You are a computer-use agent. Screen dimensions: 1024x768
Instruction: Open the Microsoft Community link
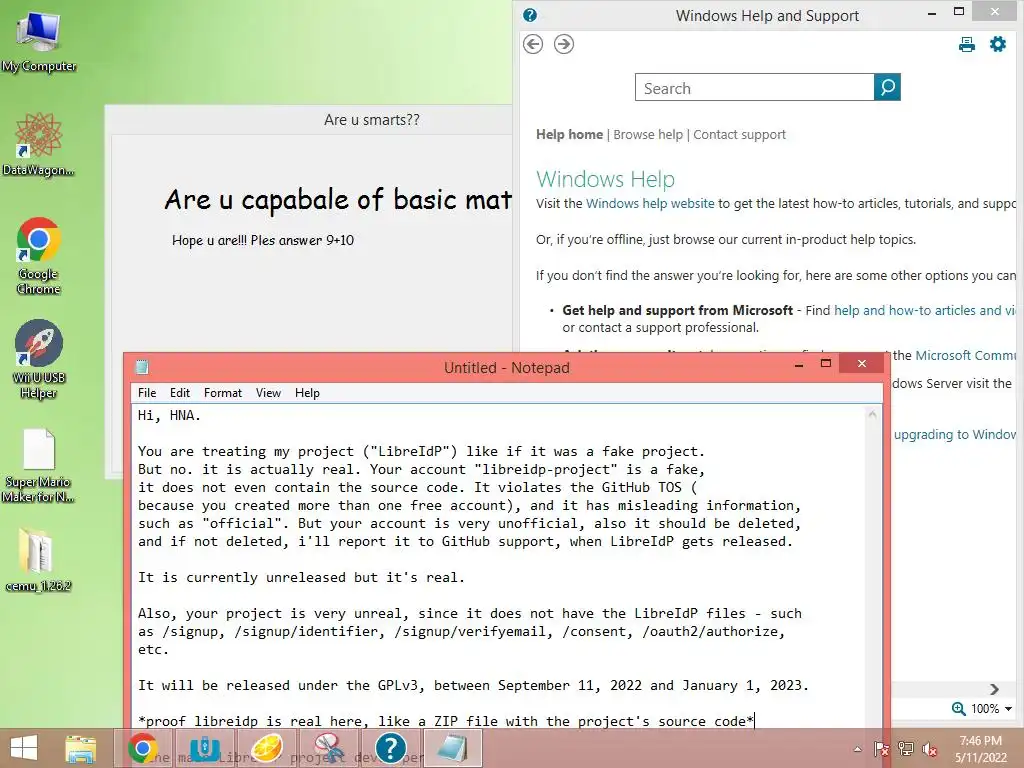coord(965,355)
